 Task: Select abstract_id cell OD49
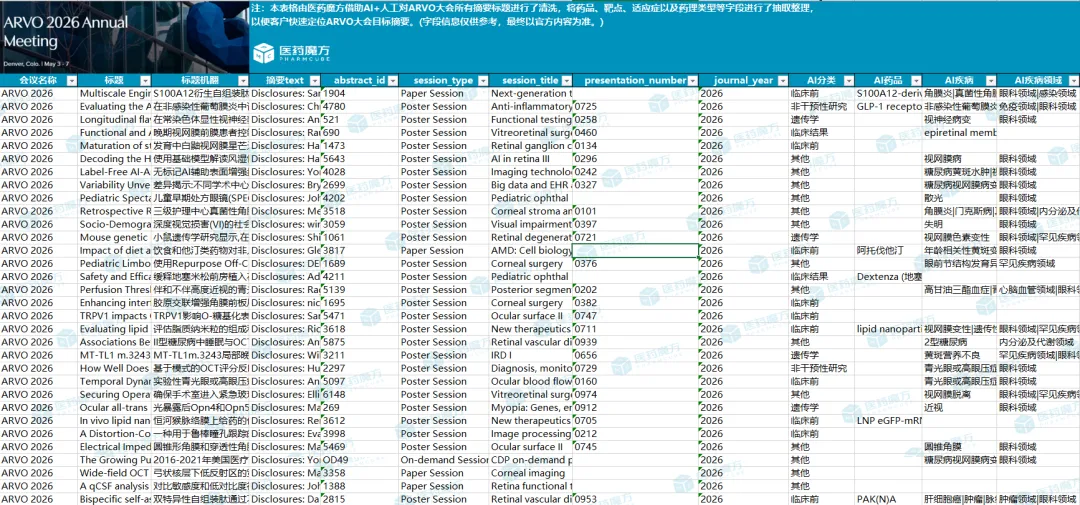coord(359,460)
